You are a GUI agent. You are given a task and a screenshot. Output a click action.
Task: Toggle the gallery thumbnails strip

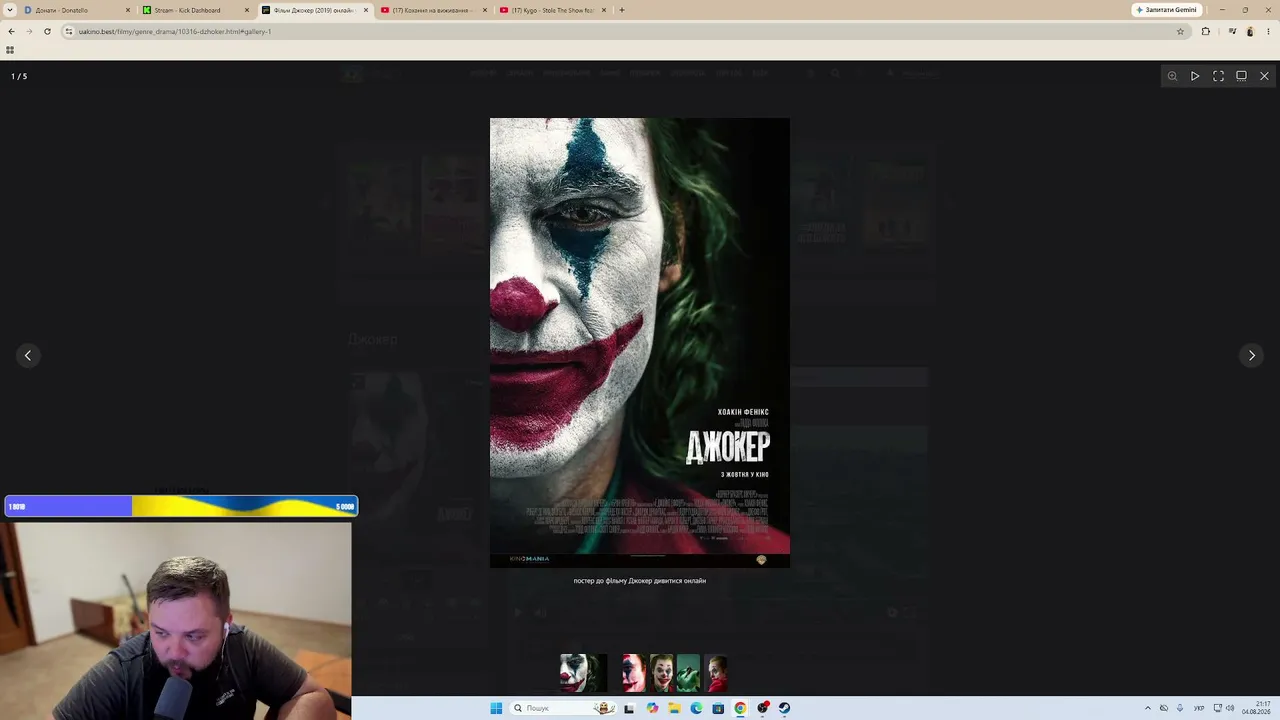[x=1241, y=76]
